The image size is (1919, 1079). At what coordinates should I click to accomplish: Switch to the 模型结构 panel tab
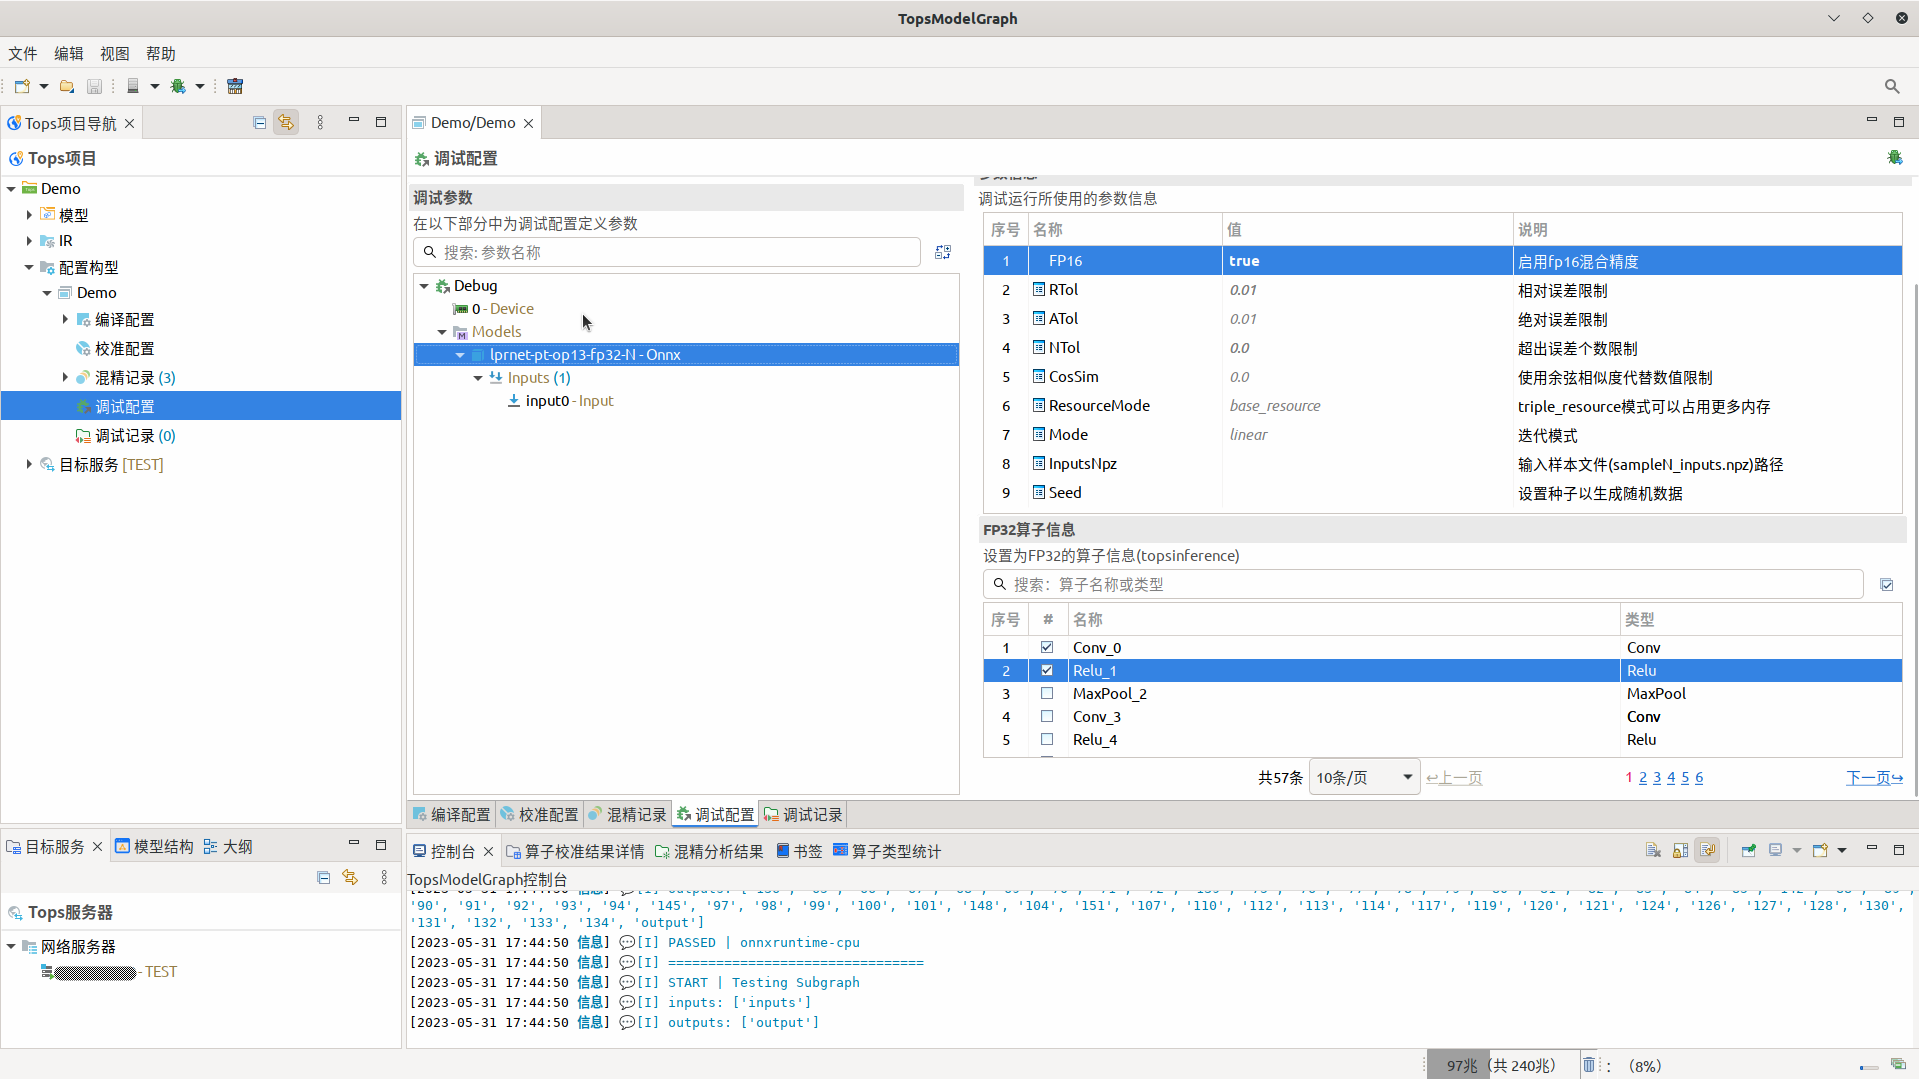(x=154, y=846)
